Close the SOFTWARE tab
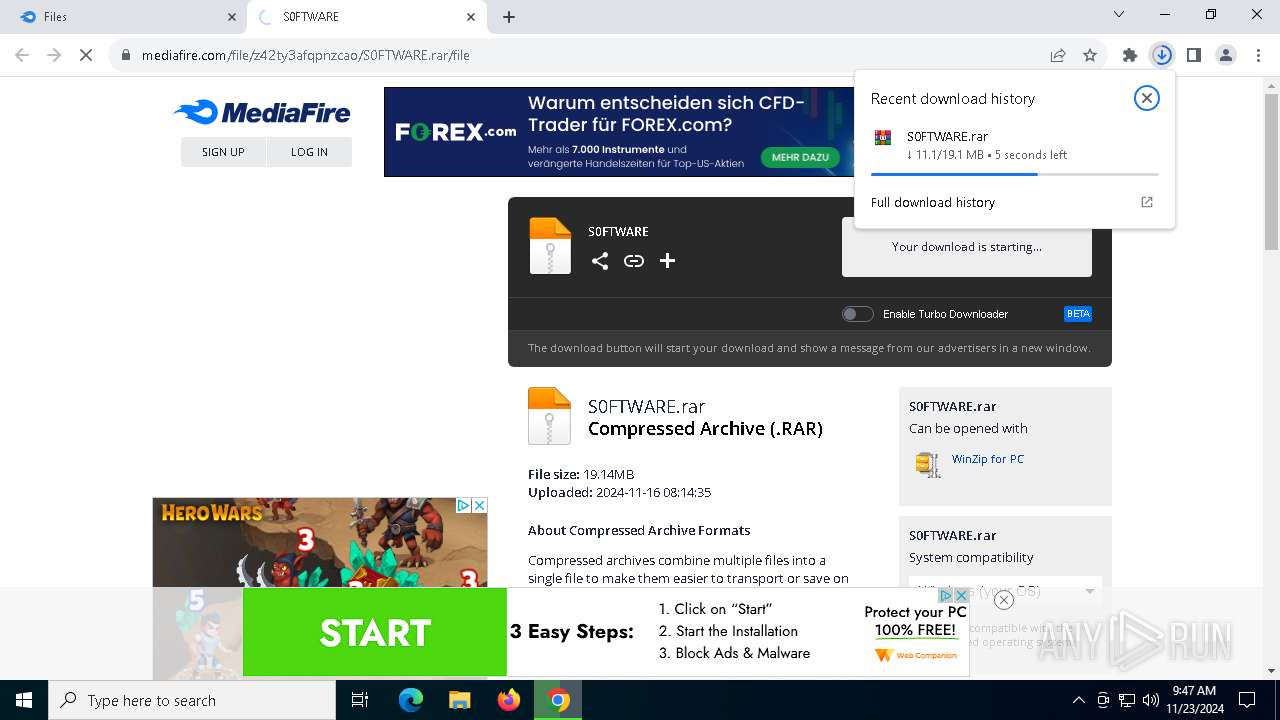Viewport: 1280px width, 720px height. (471, 17)
